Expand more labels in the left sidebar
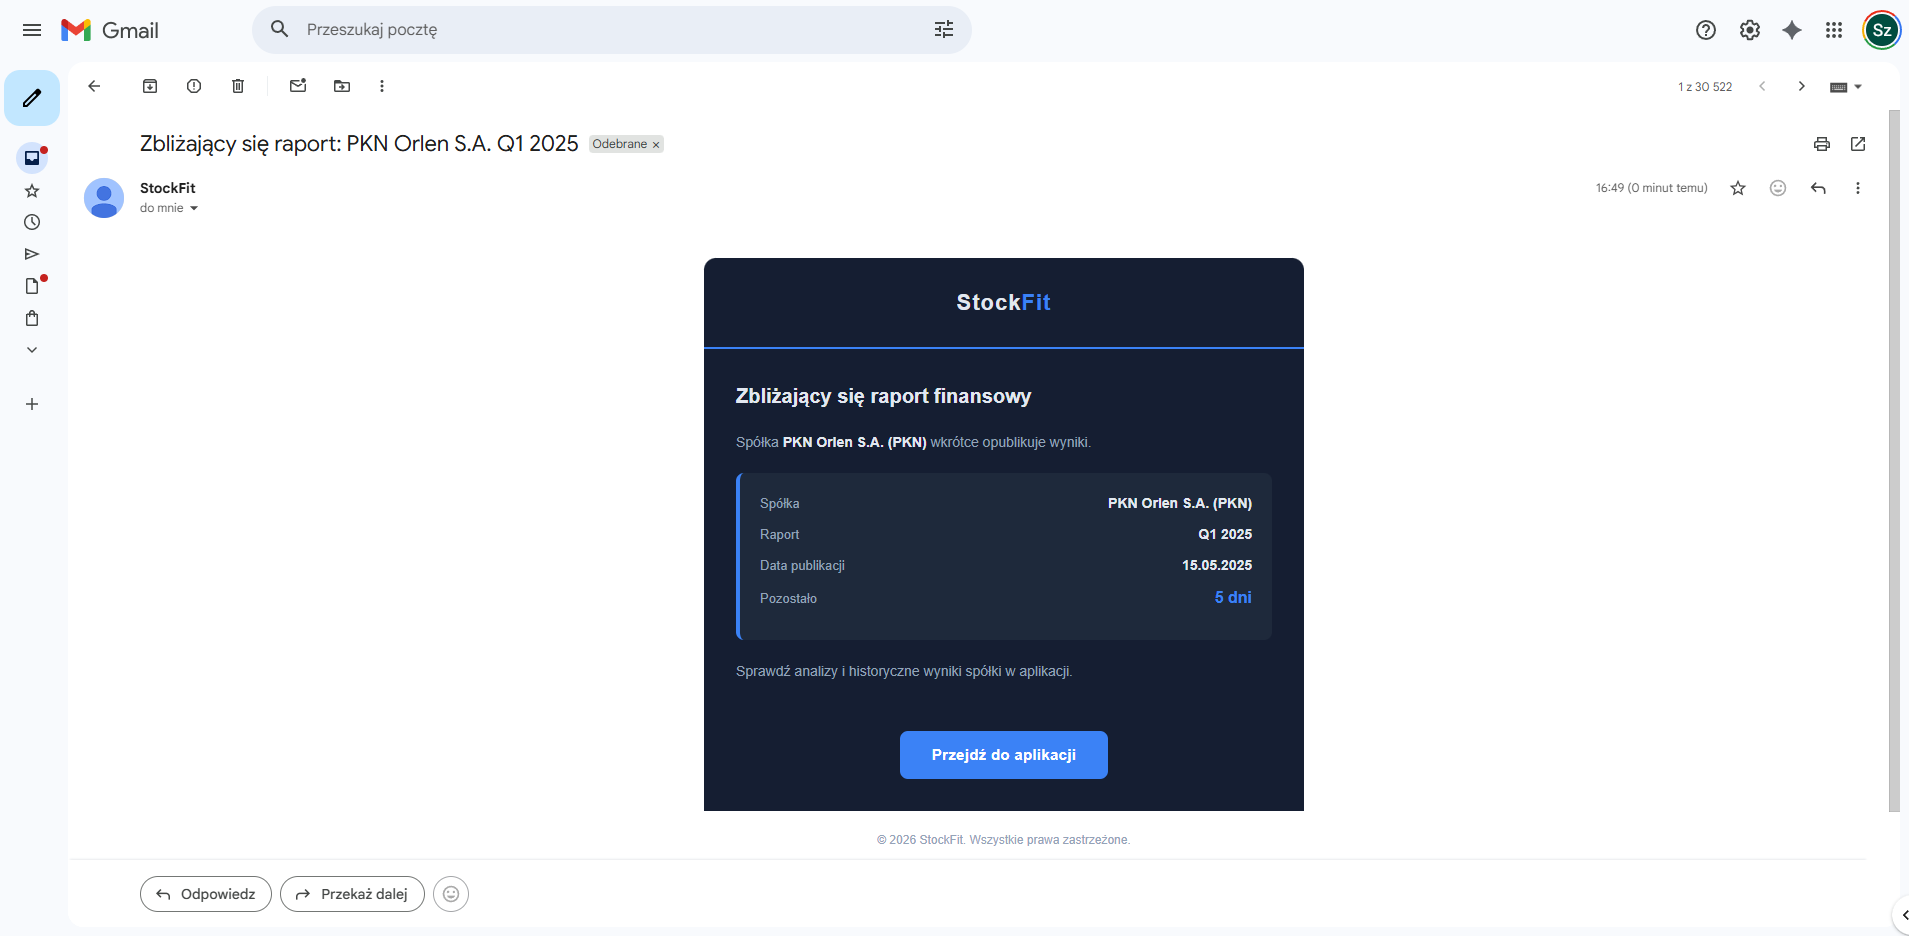 coord(32,350)
